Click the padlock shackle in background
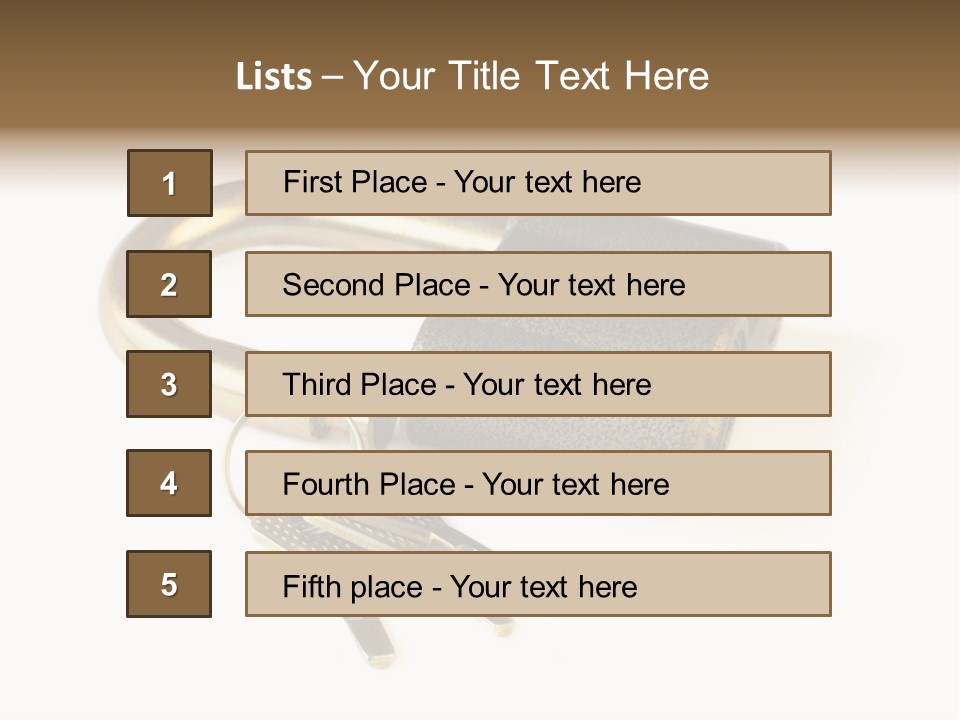 [x=110, y=300]
